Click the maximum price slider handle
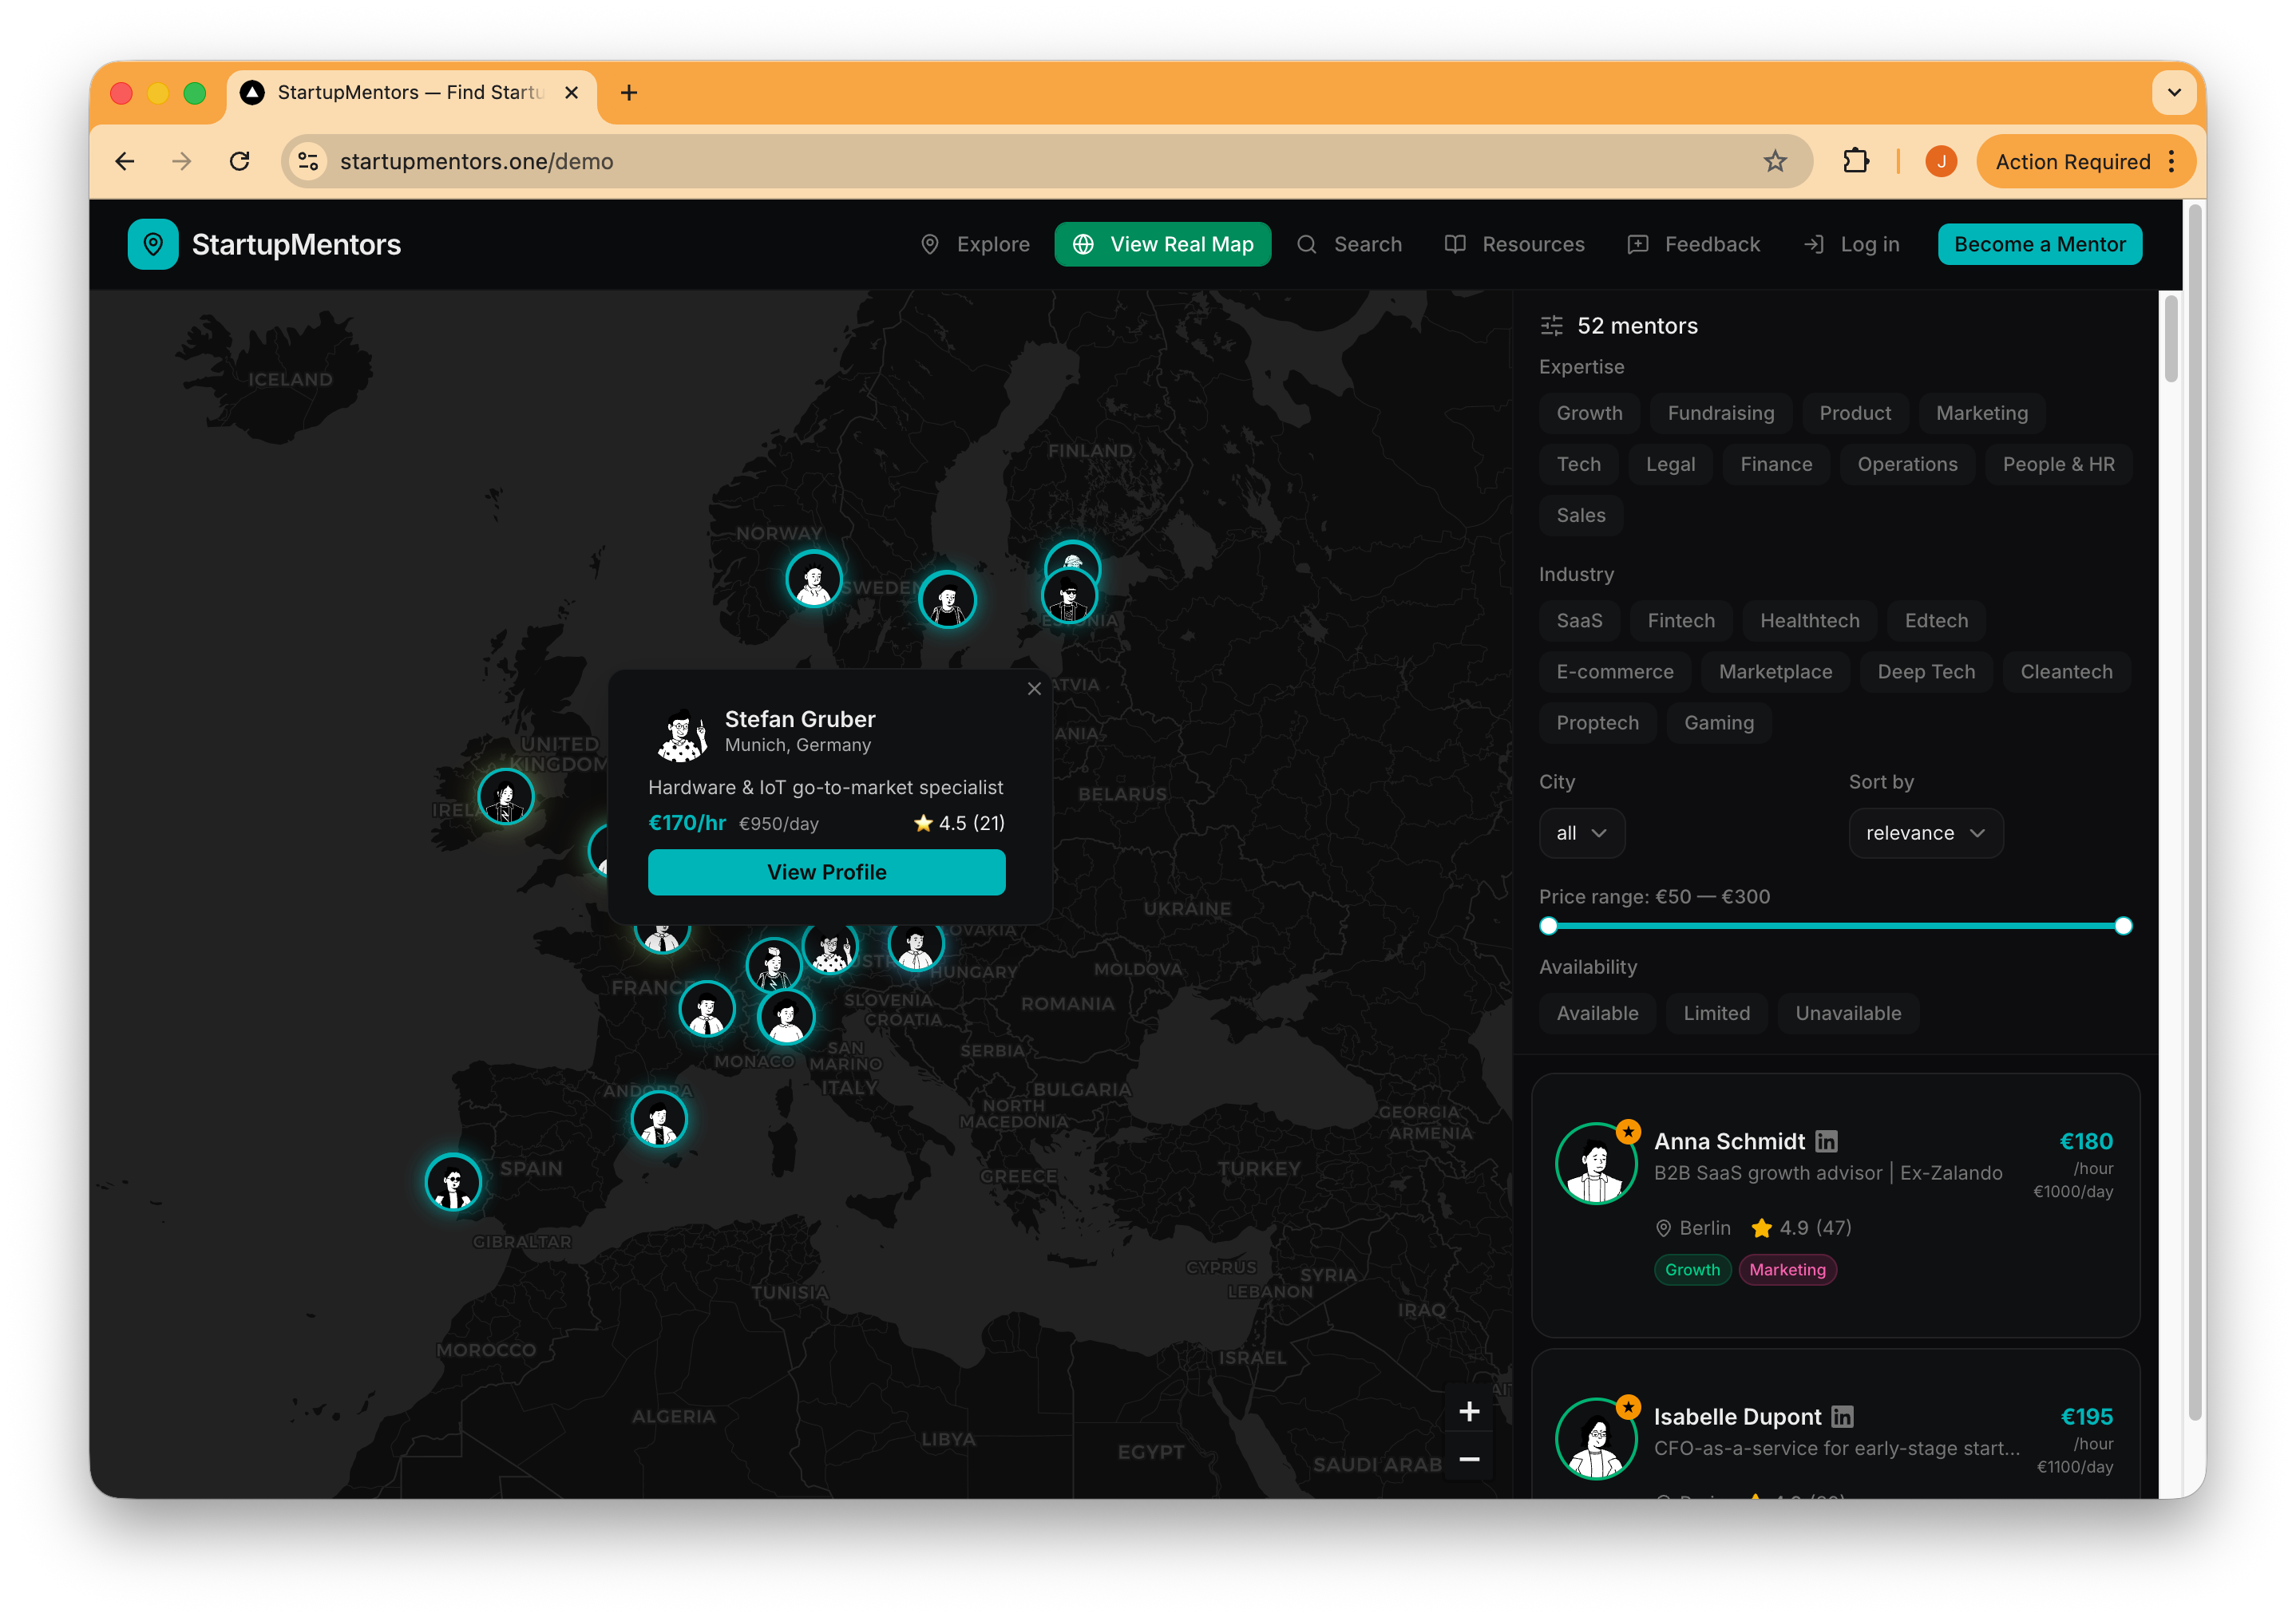The height and width of the screenshot is (1617, 2296). (x=2123, y=925)
